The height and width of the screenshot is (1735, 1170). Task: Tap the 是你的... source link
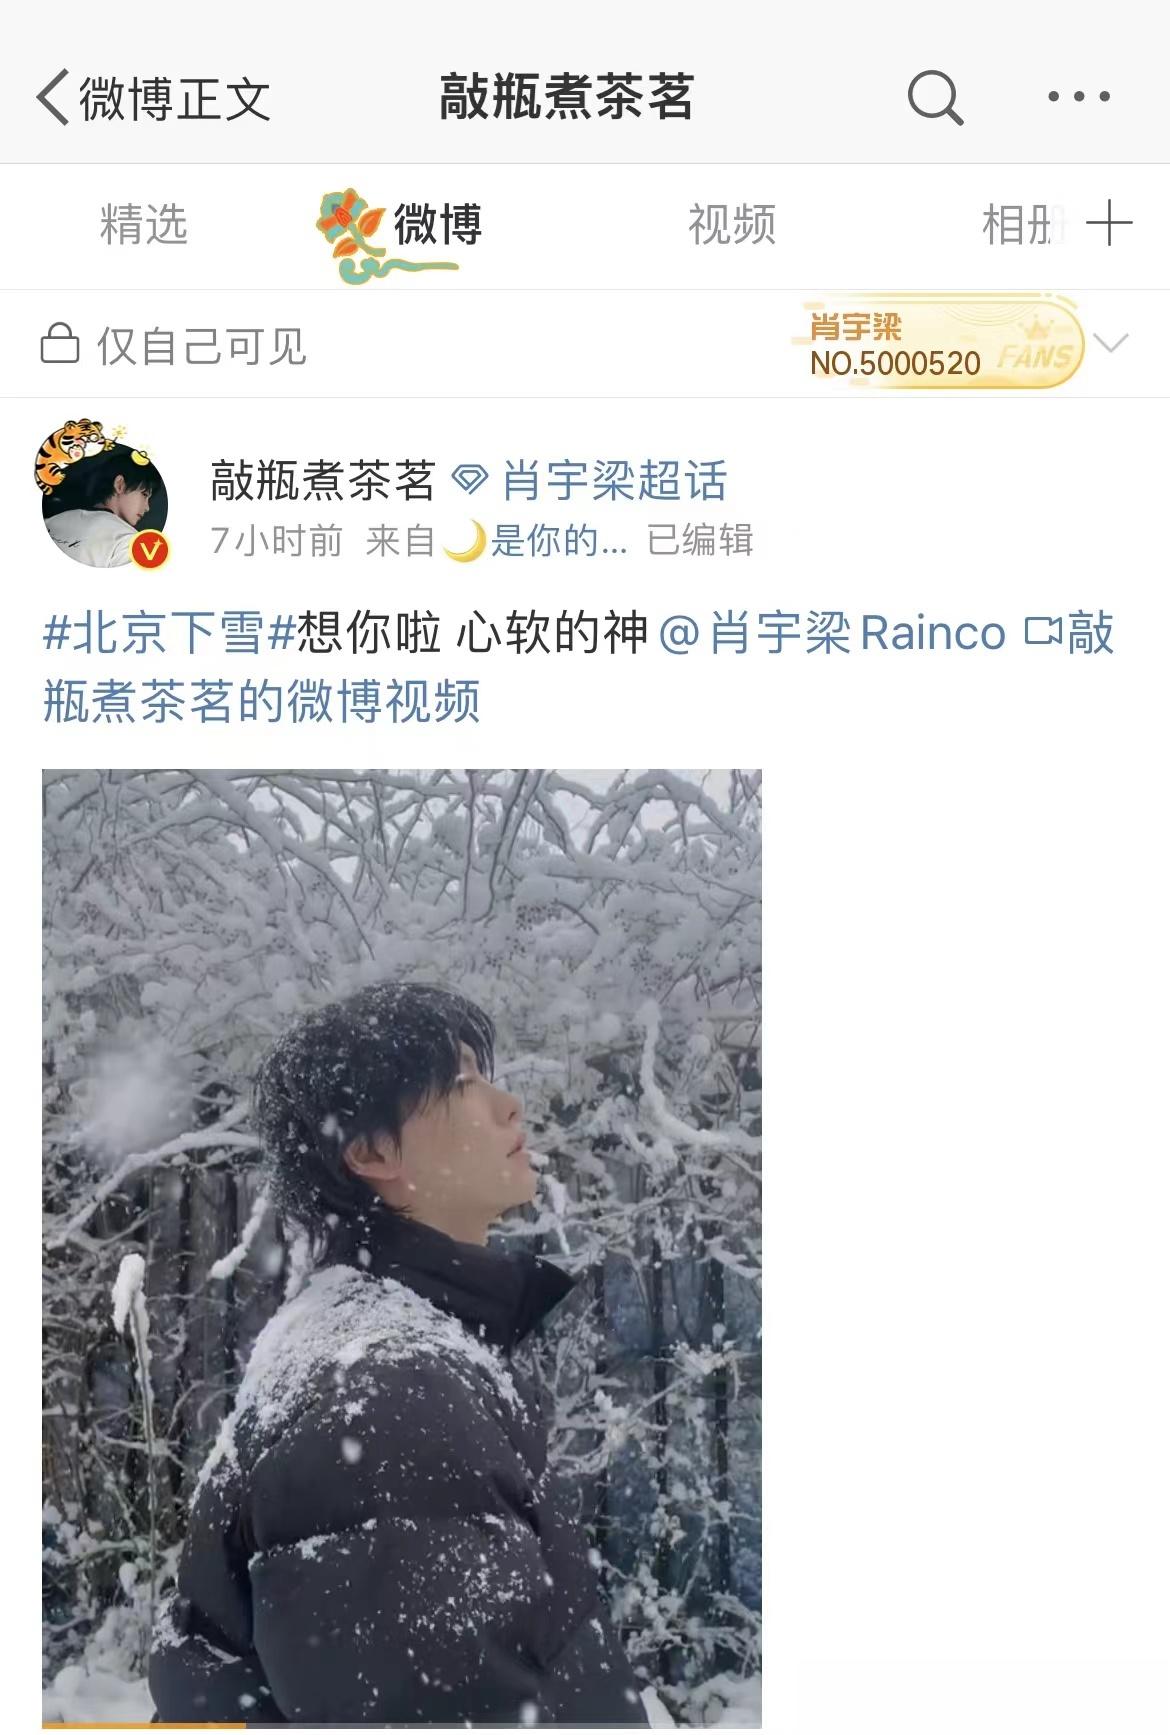pos(559,541)
